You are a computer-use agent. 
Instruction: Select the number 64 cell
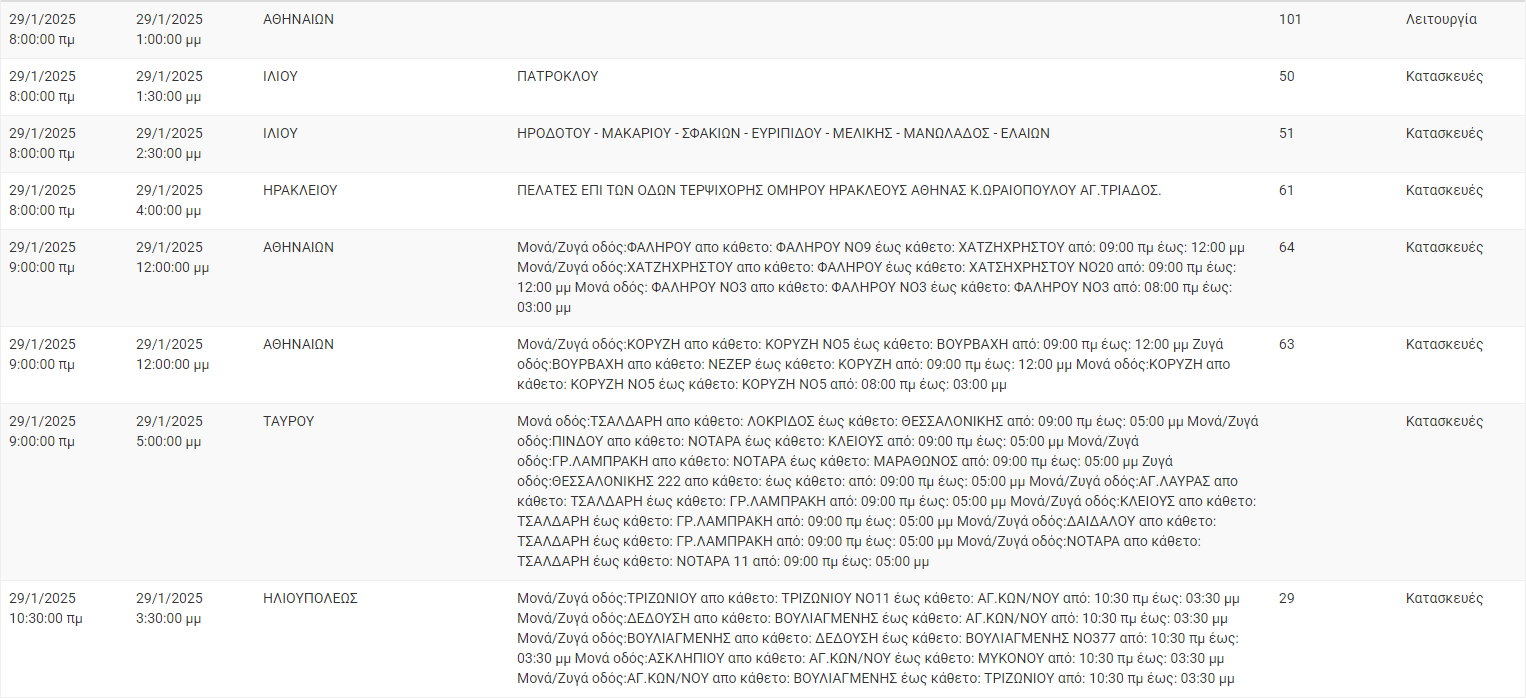click(x=1286, y=247)
